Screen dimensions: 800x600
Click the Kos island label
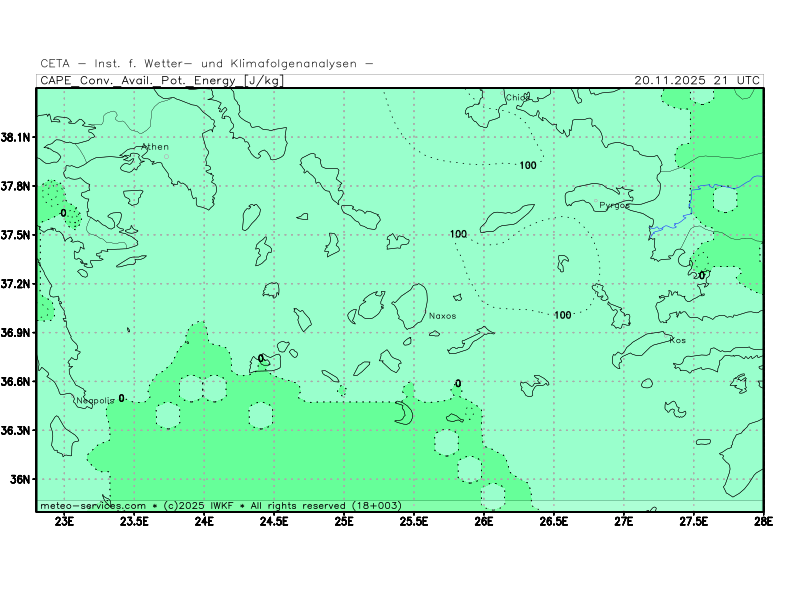point(677,340)
